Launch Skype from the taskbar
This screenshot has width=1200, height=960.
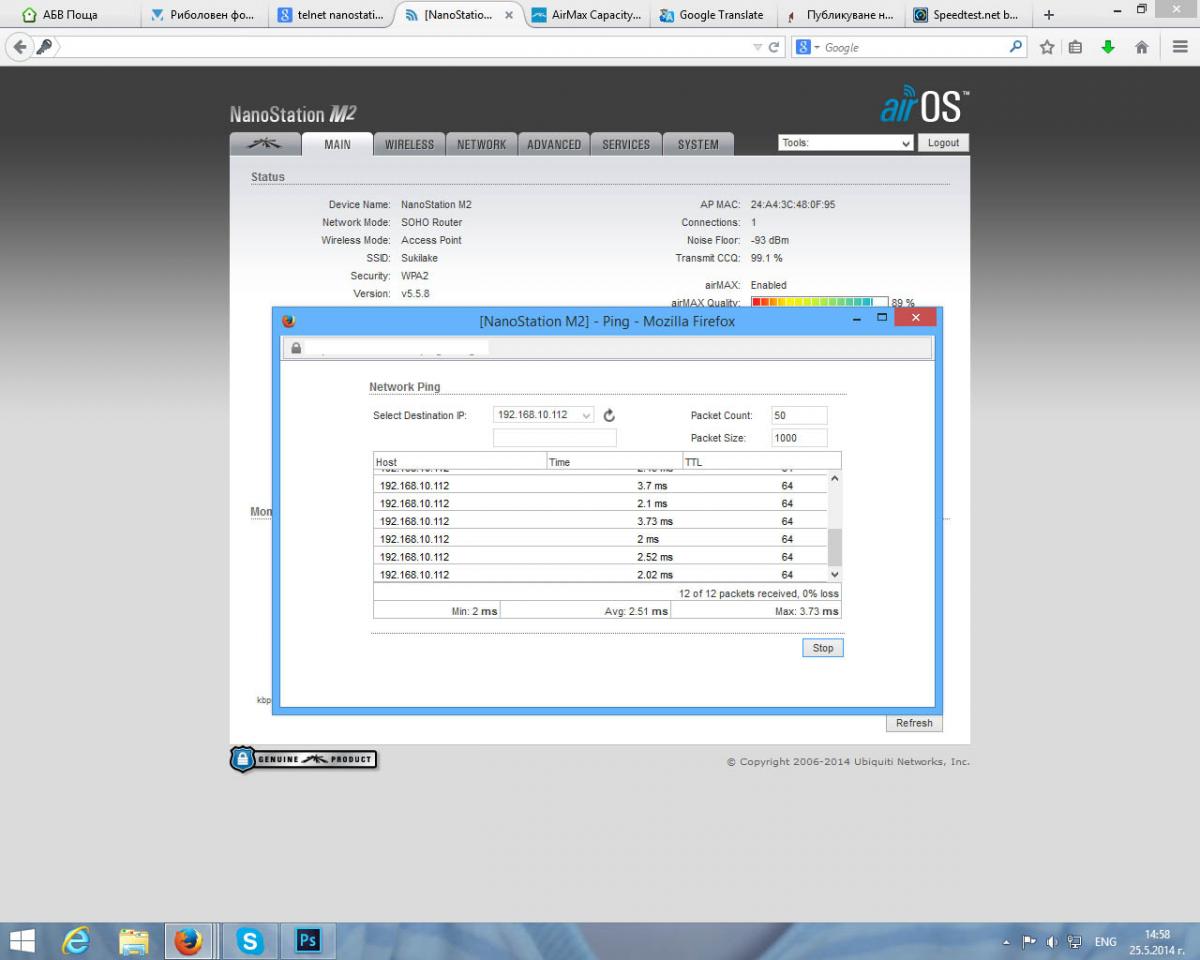(249, 941)
